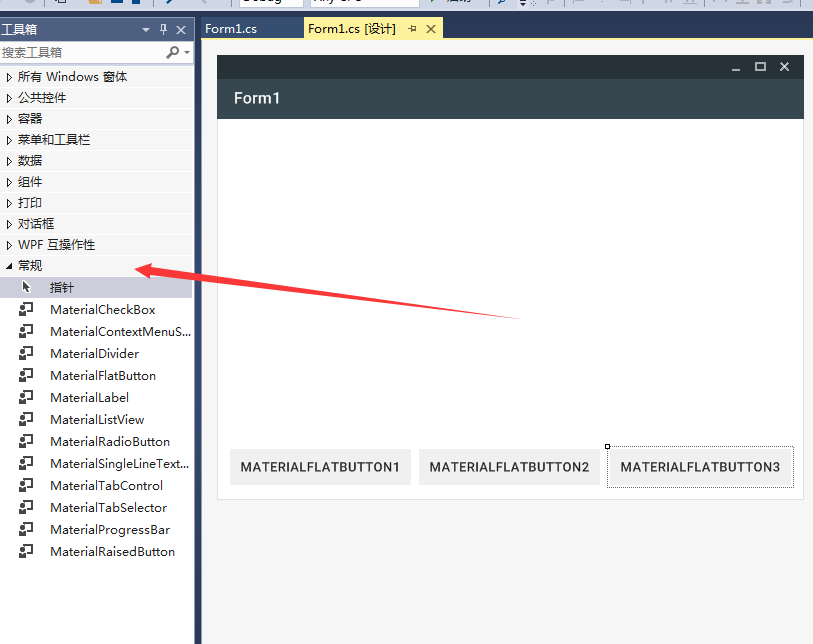Viewport: 813px width, 644px height.
Task: Maximize the Form1 designer form
Action: (x=760, y=67)
